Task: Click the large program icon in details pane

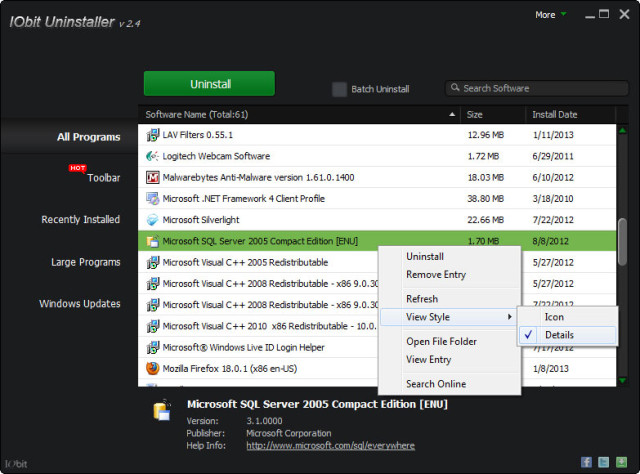Action: [x=162, y=410]
